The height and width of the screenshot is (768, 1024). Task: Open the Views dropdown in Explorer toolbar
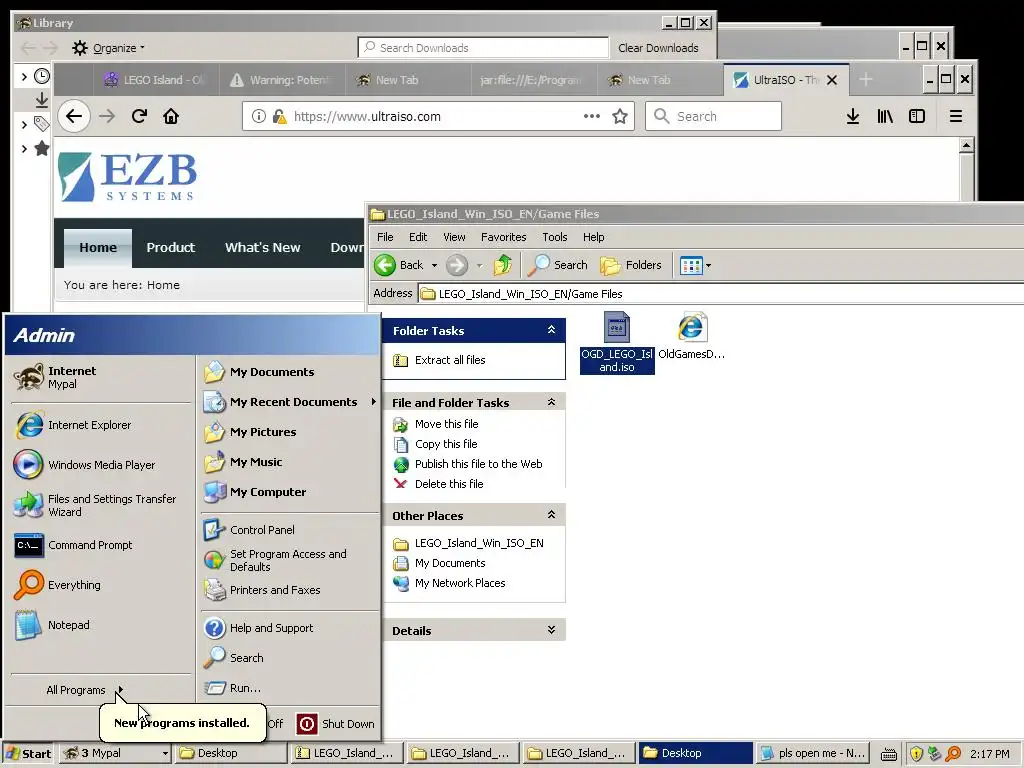tap(696, 265)
